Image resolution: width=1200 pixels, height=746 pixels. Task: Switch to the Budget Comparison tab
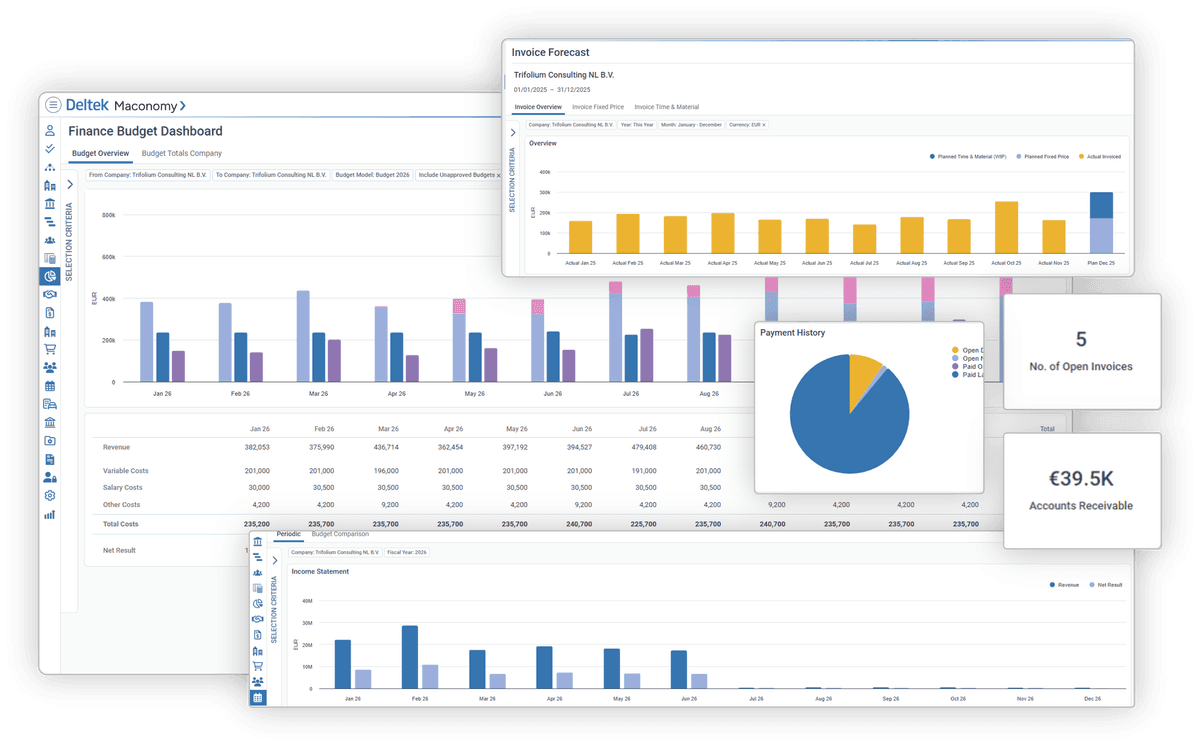click(x=340, y=534)
